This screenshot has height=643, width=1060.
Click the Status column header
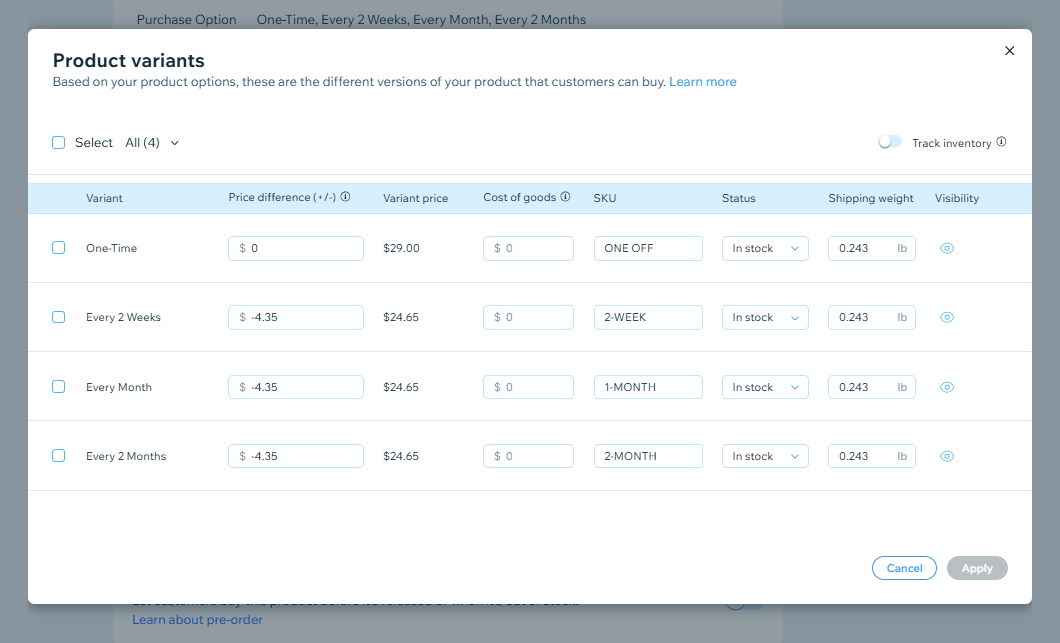click(739, 198)
